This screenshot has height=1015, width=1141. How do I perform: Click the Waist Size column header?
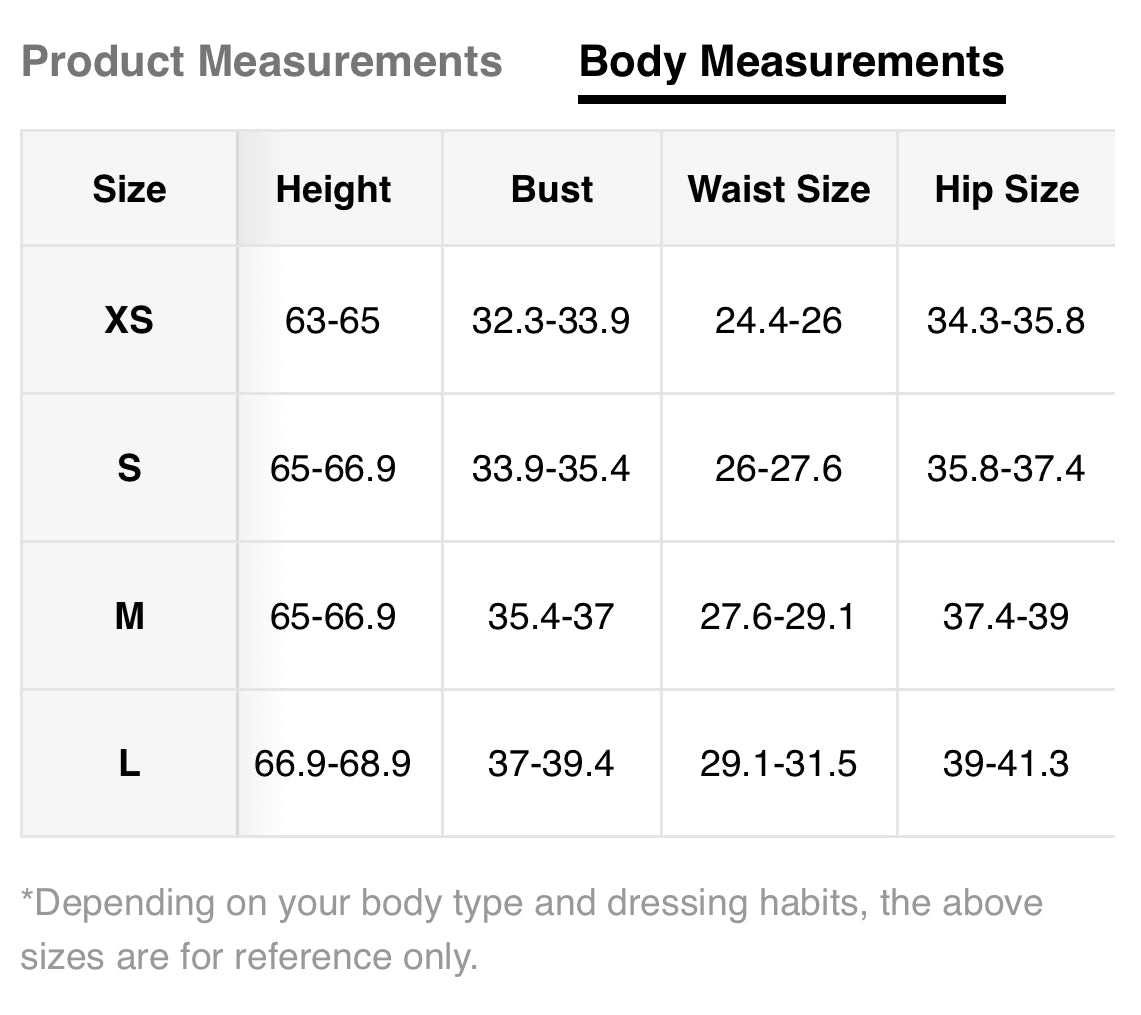(x=779, y=189)
